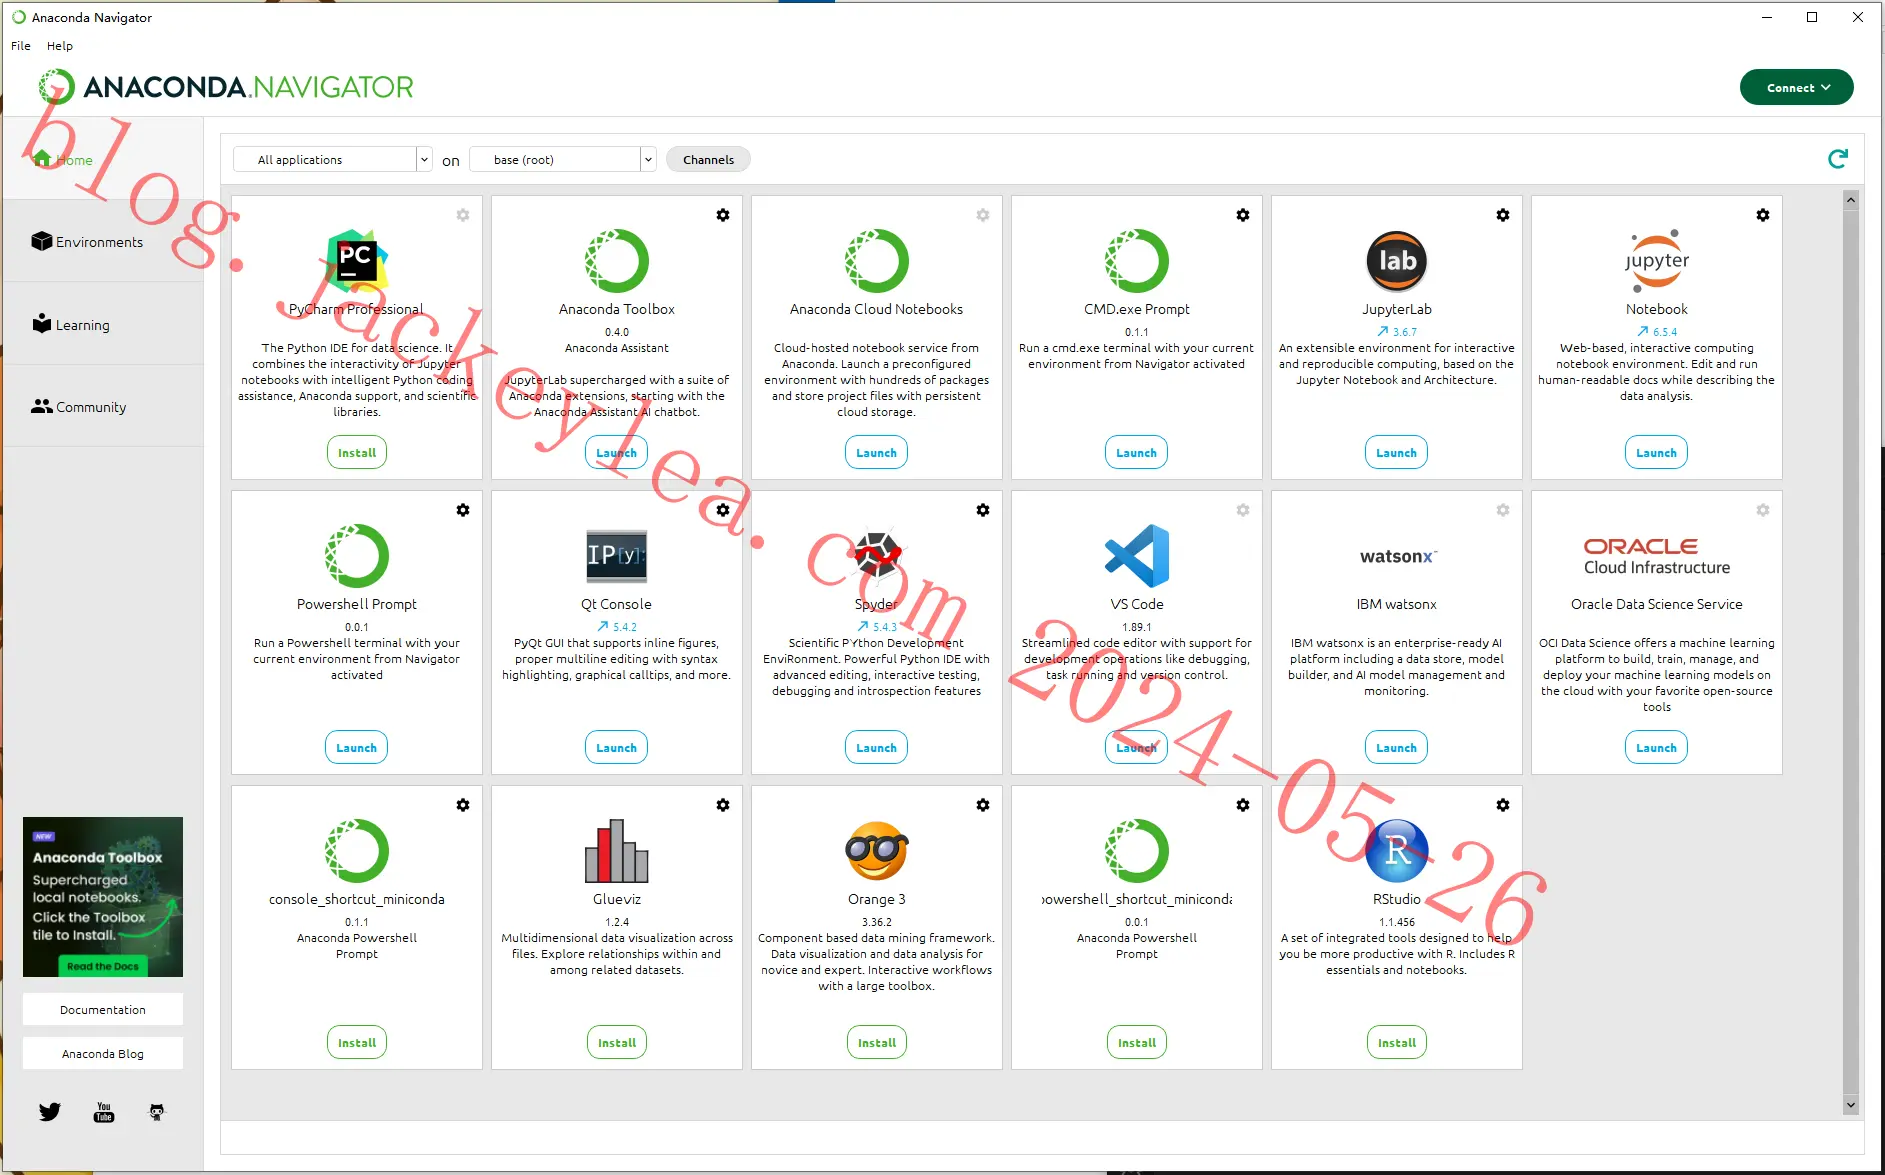The height and width of the screenshot is (1175, 1885).
Task: Click the JupyterLab 3.6.7 update version link
Action: 1397,331
